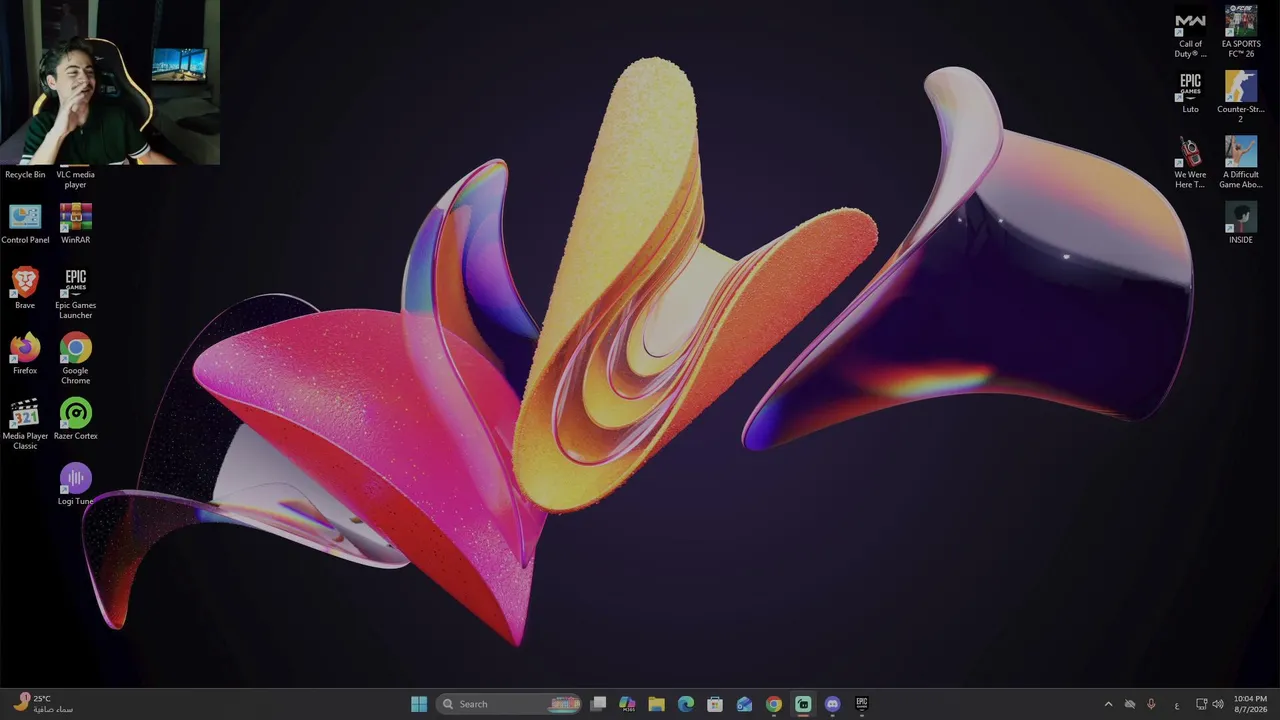Select the Control Panel desktop icon

pos(25,225)
